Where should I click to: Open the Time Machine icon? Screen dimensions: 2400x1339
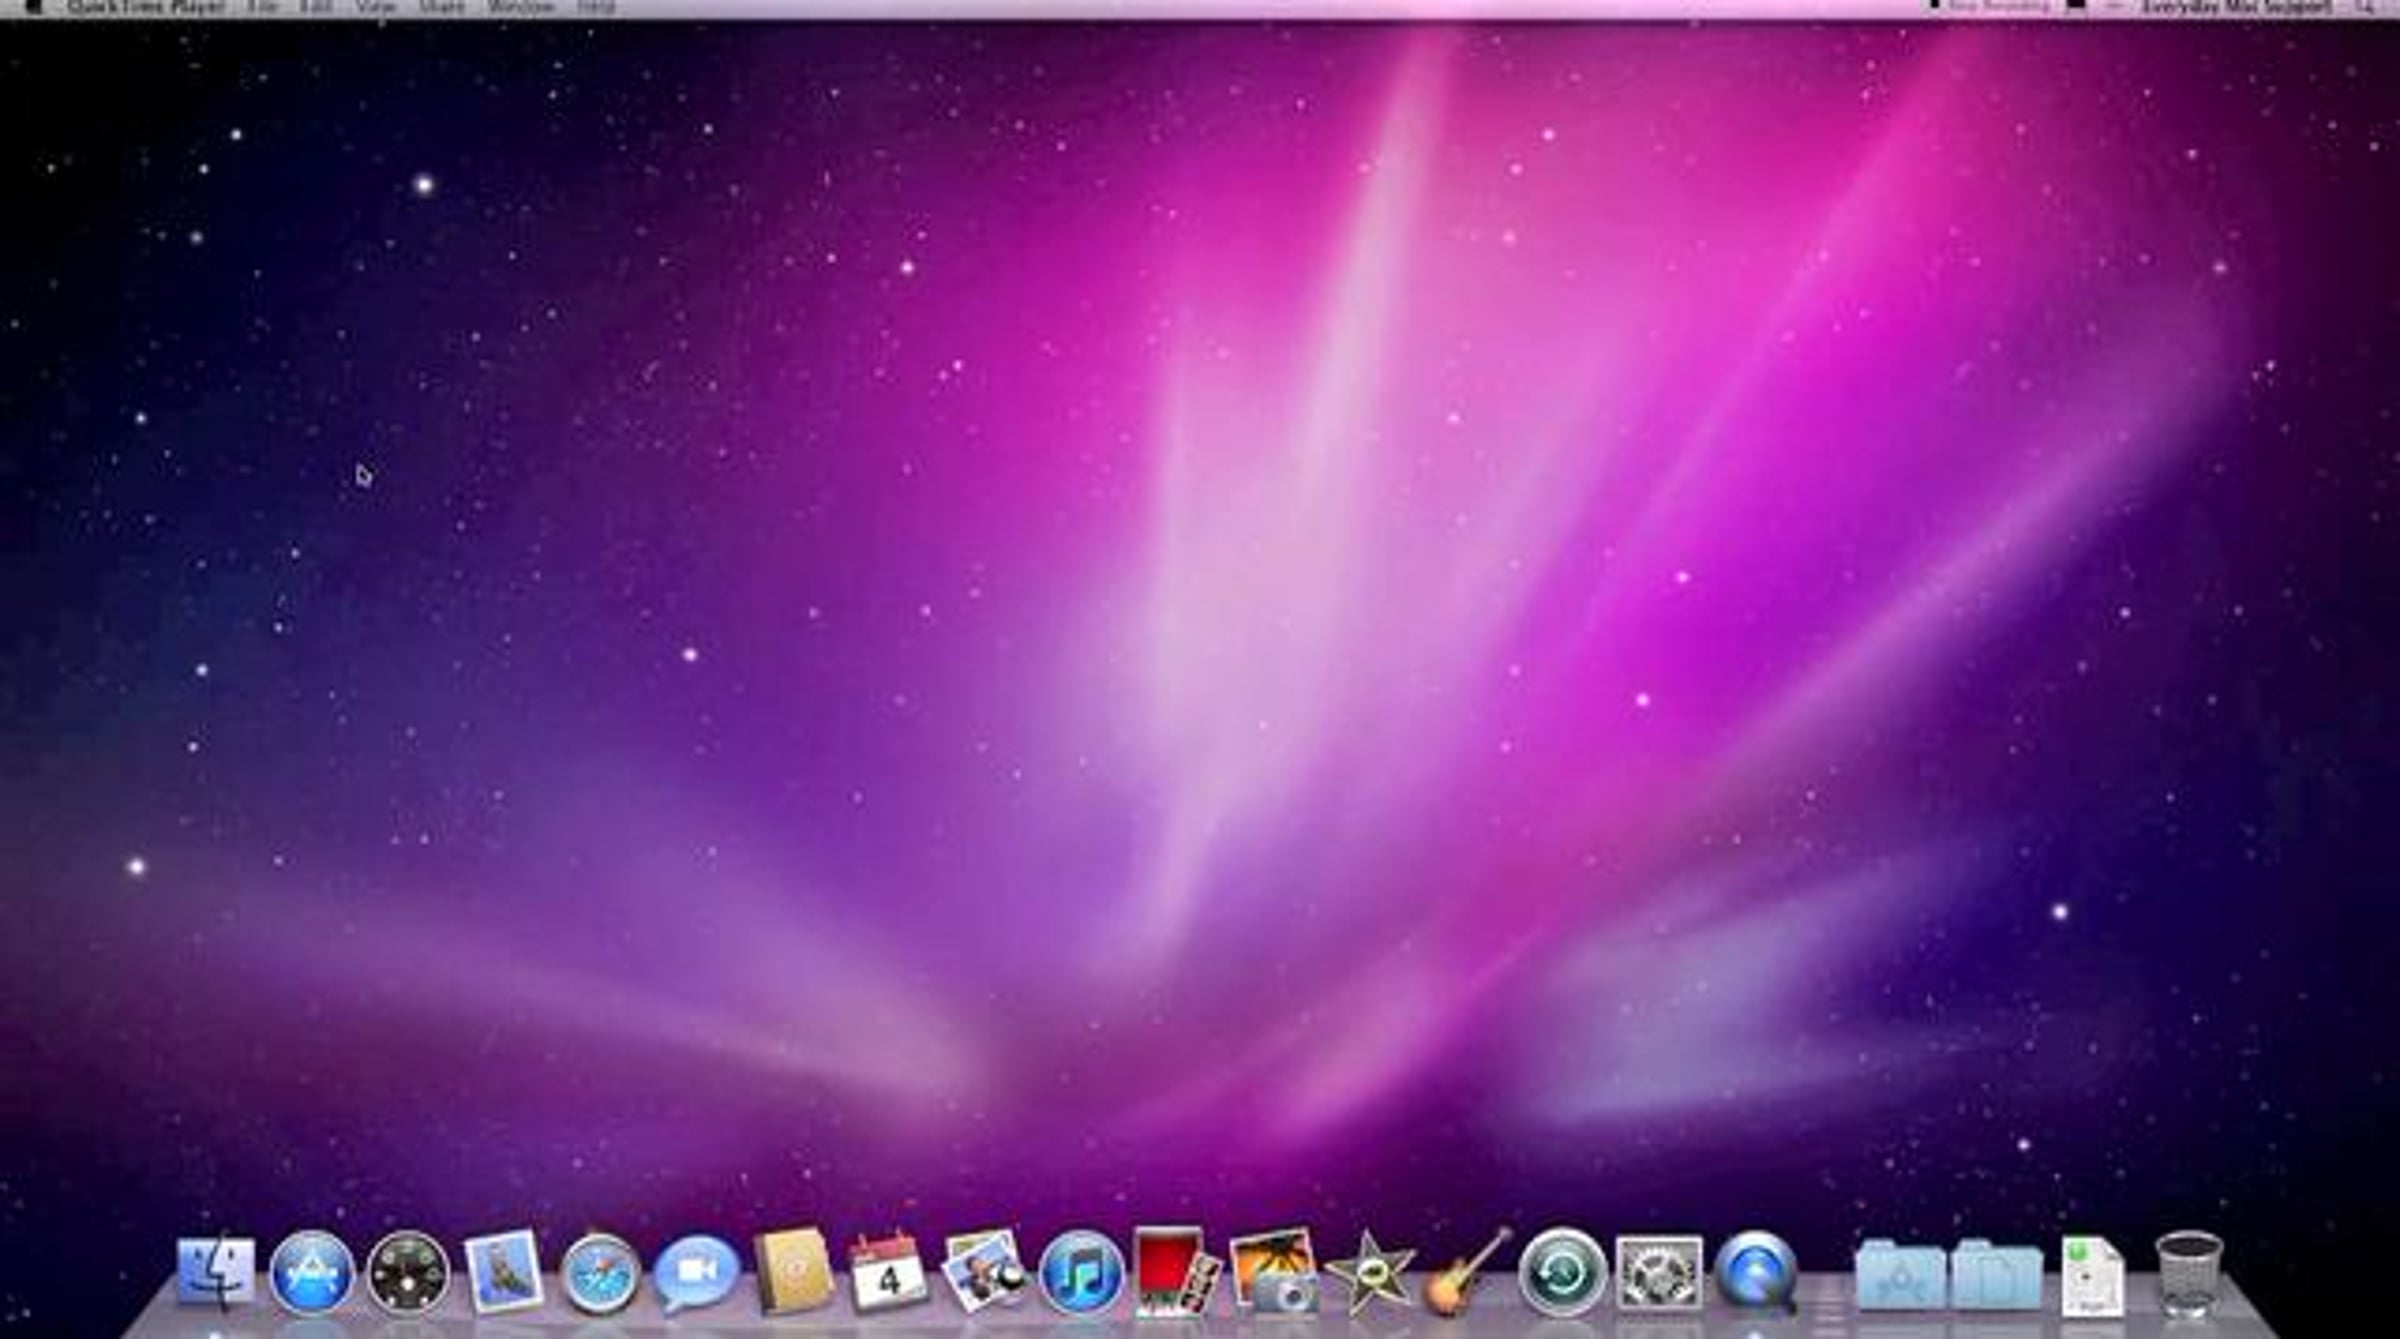(x=1562, y=1273)
